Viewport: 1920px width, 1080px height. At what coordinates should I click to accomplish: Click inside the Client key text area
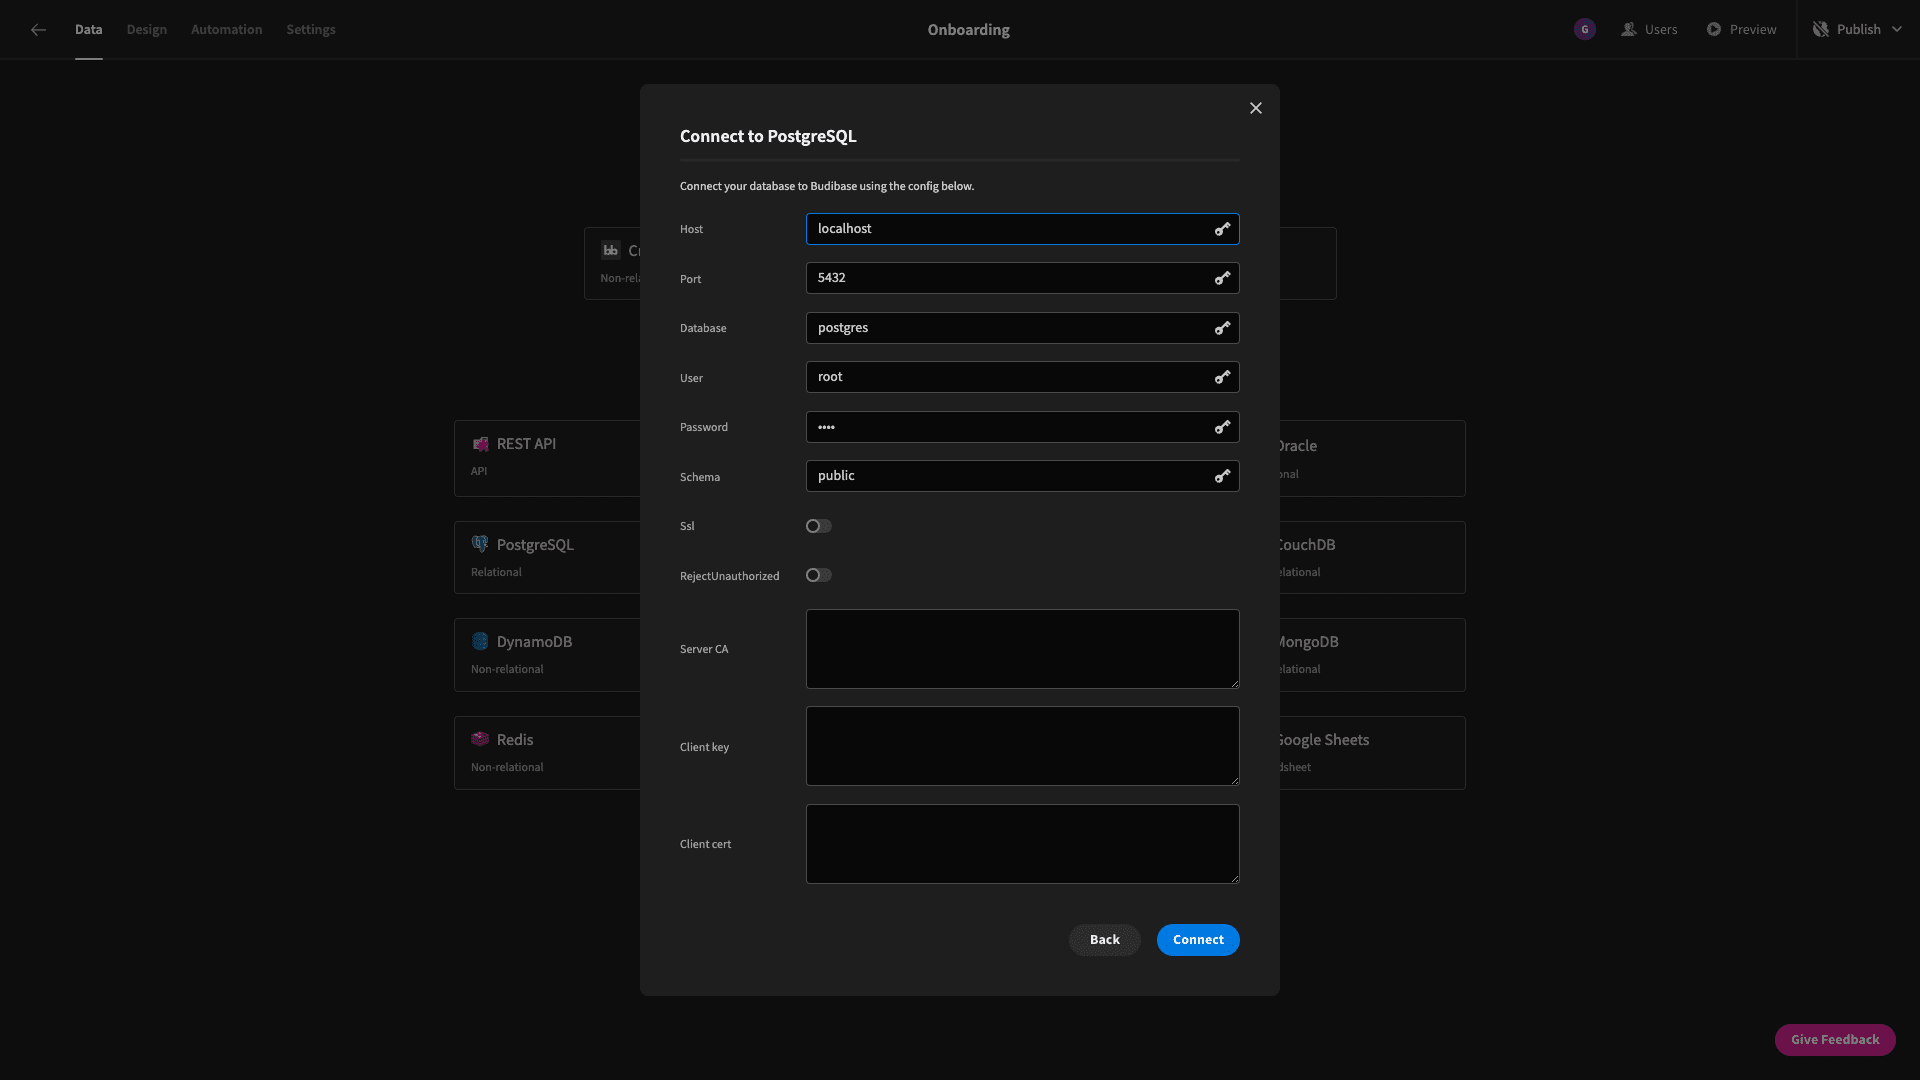[x=1022, y=746]
